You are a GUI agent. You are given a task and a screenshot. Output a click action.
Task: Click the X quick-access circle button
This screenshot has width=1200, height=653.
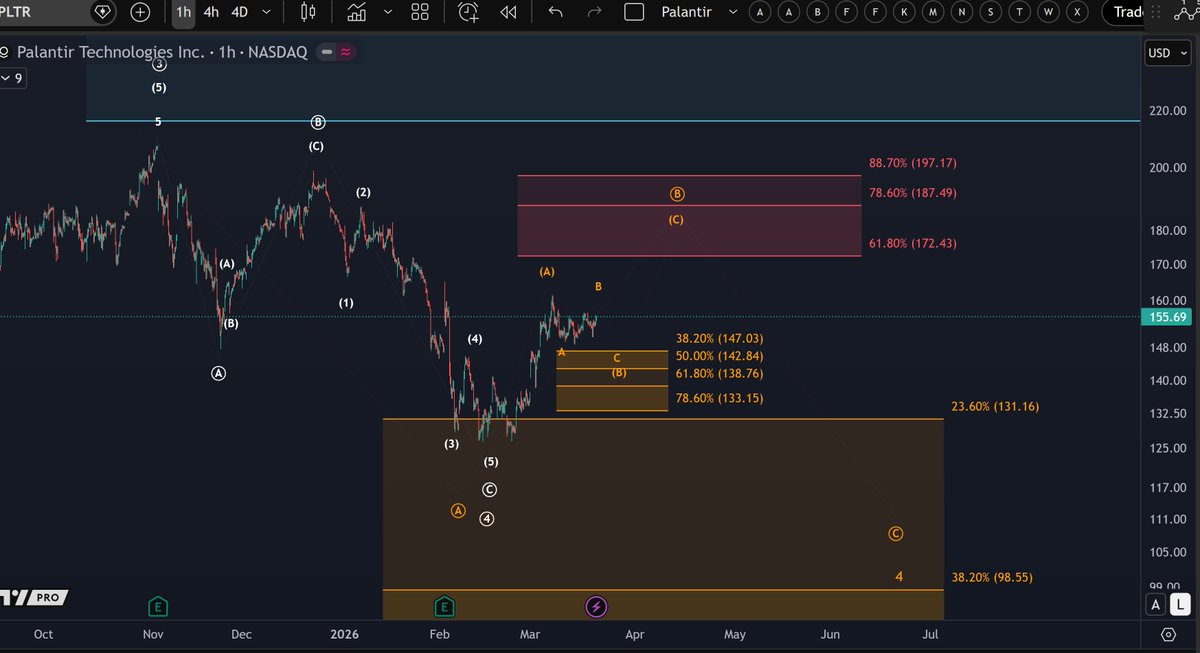tap(1076, 12)
